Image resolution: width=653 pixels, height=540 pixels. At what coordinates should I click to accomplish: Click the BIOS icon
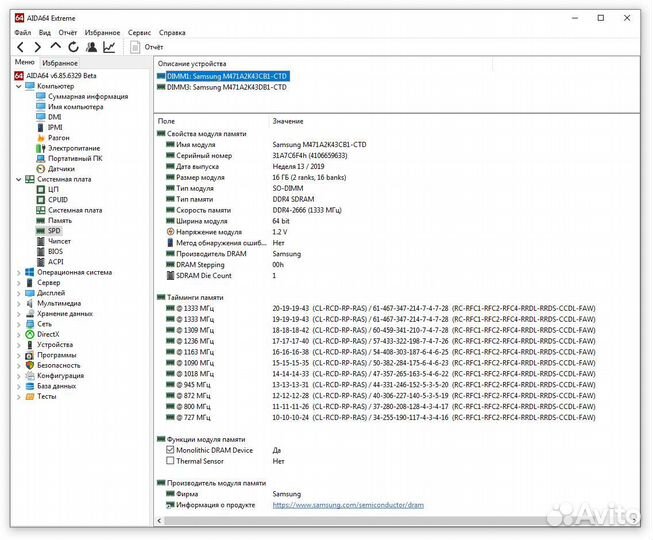pyautogui.click(x=40, y=252)
